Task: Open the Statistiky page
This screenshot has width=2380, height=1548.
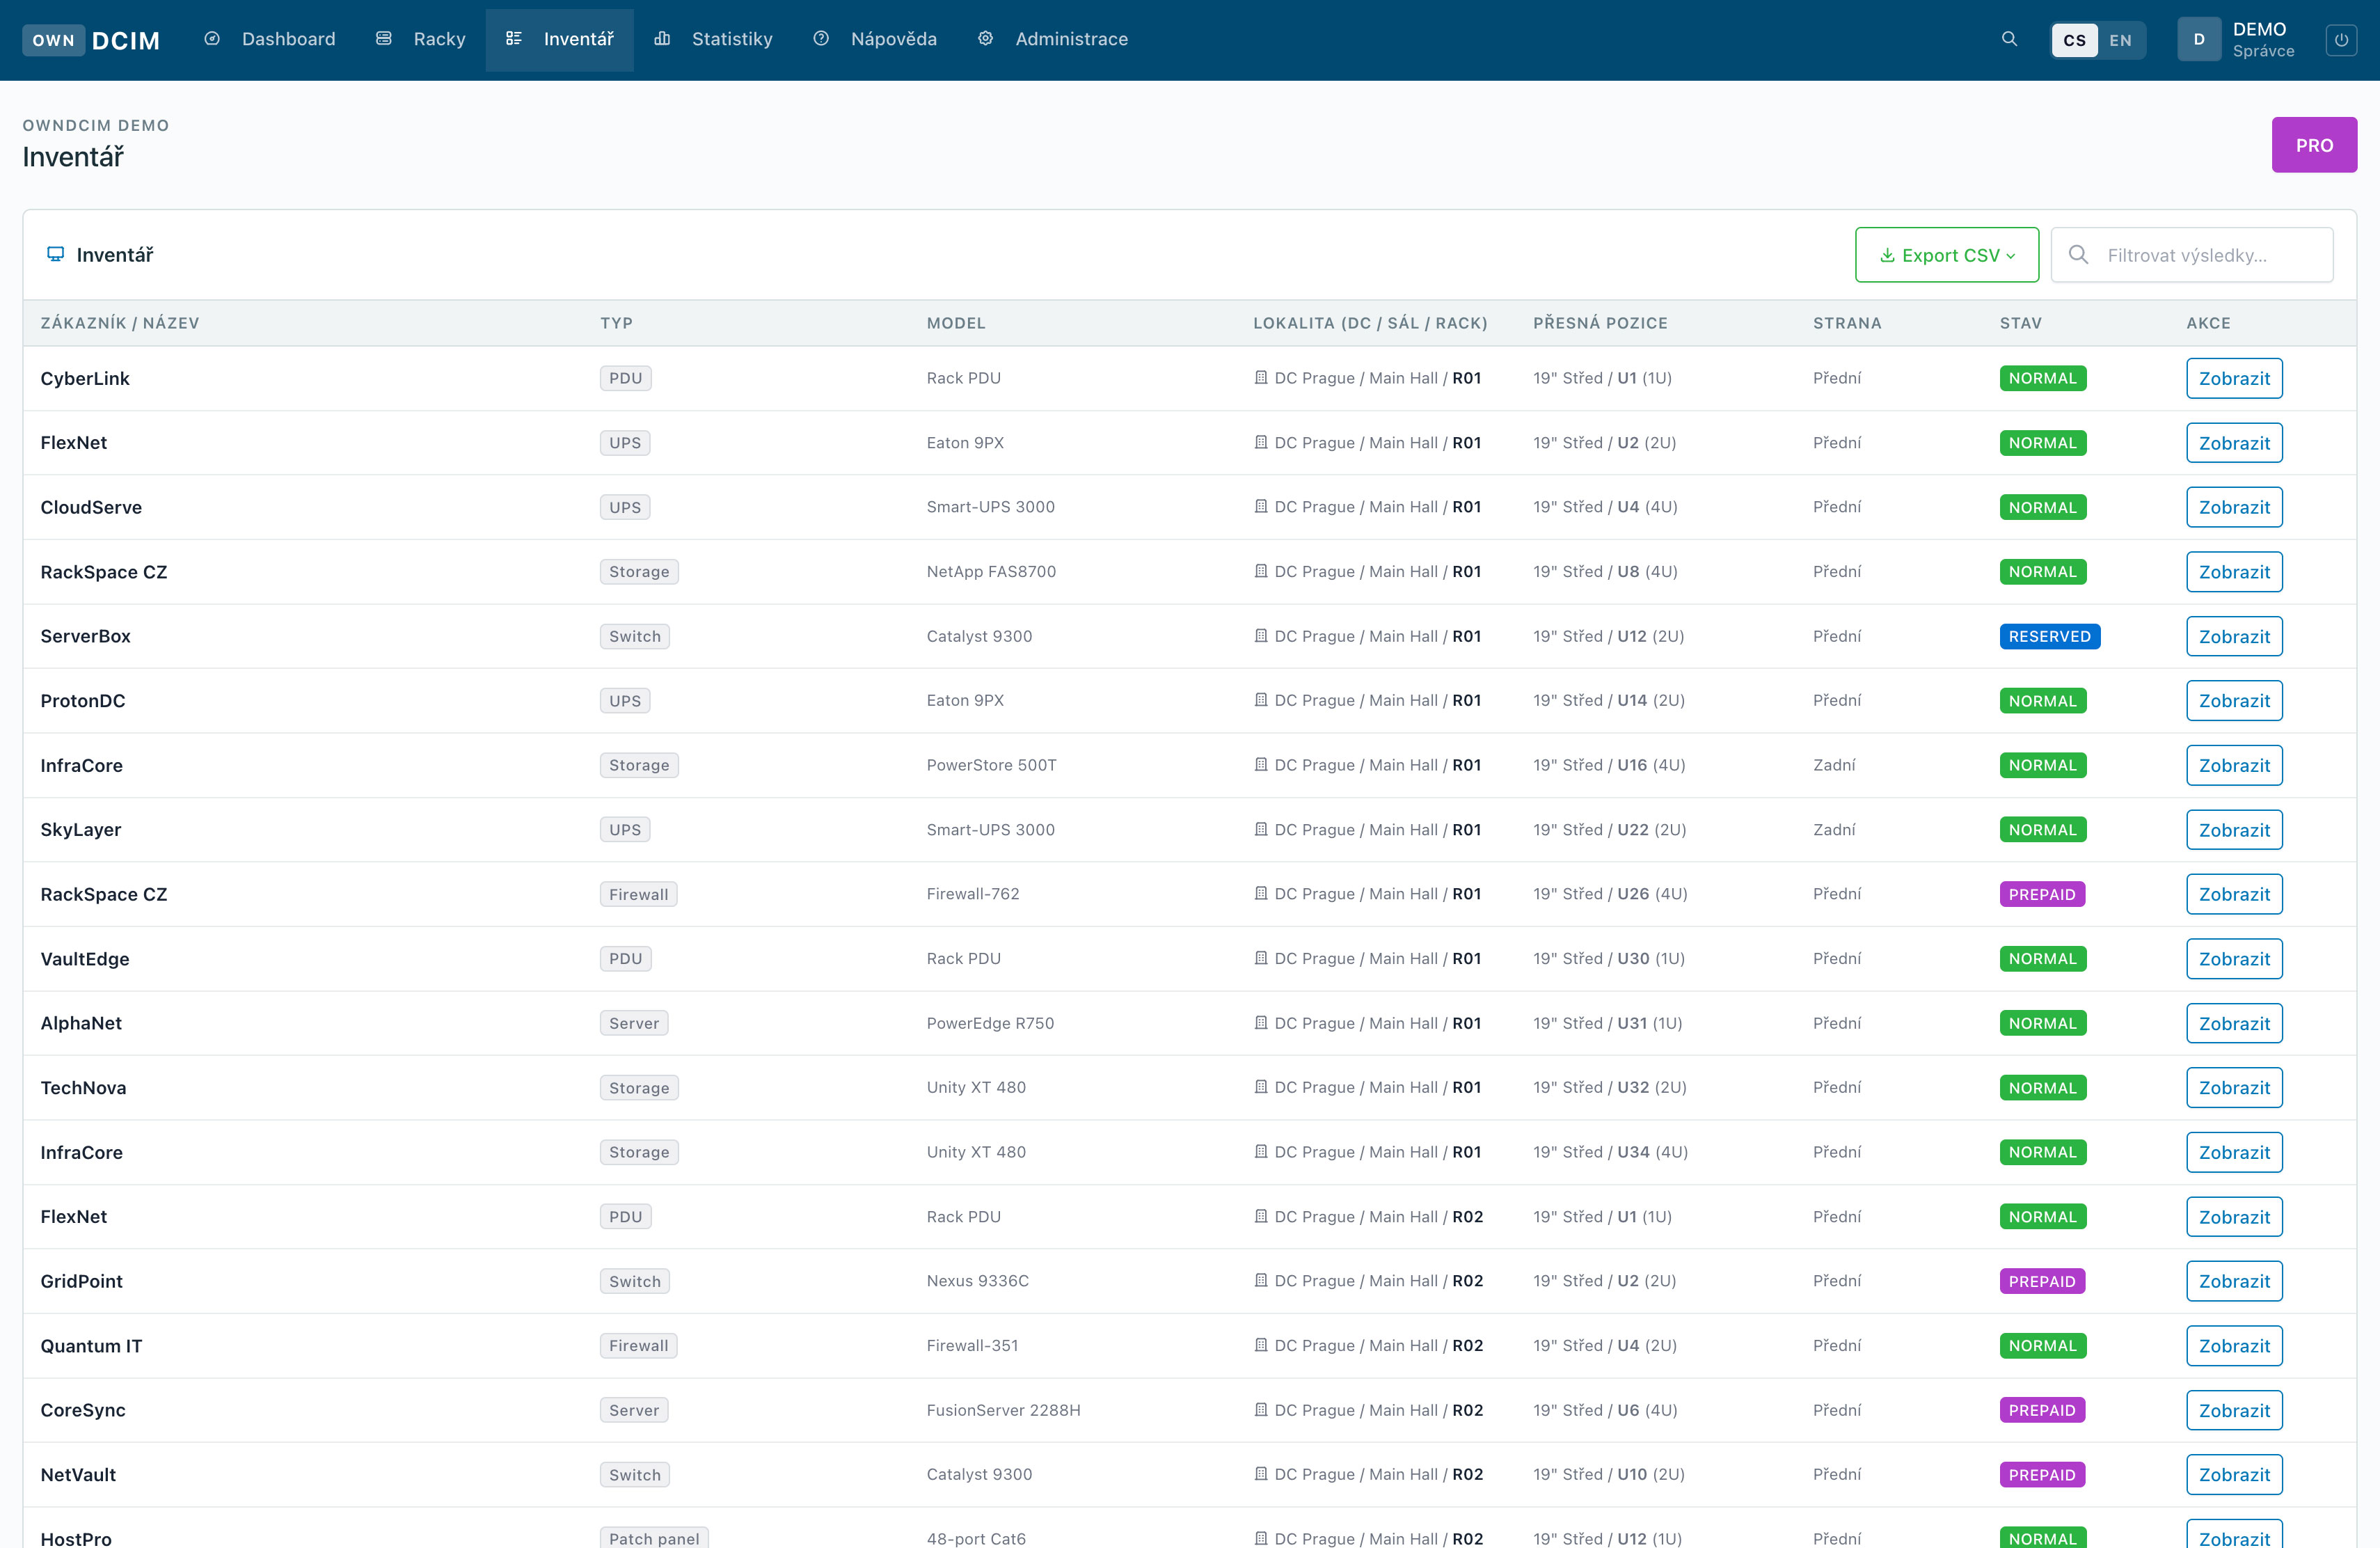Action: [714, 39]
